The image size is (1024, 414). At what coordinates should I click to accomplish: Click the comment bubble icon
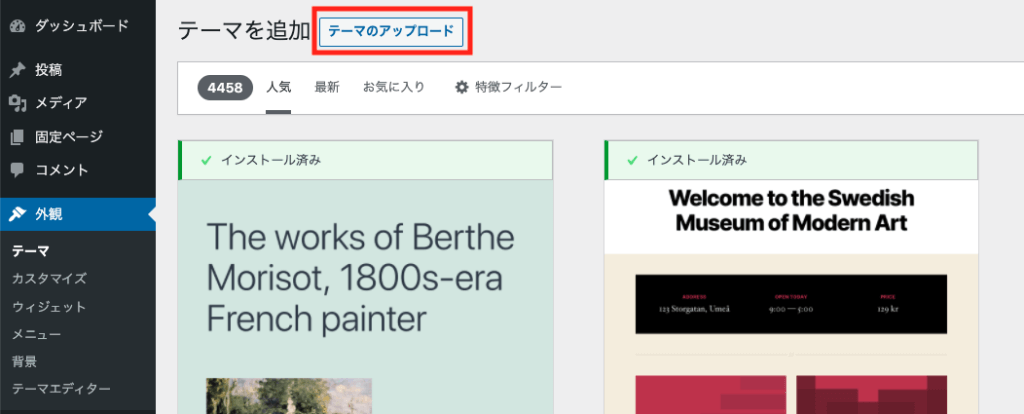(x=17, y=170)
